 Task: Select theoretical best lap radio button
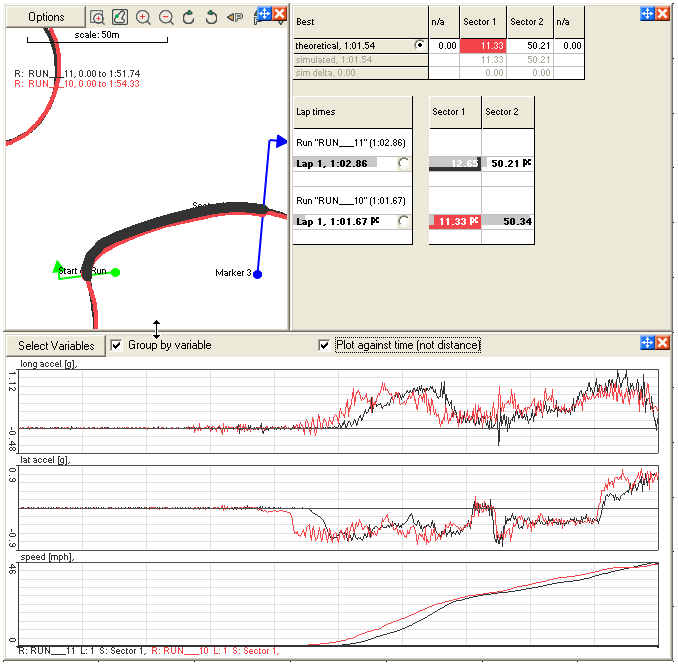click(x=418, y=46)
